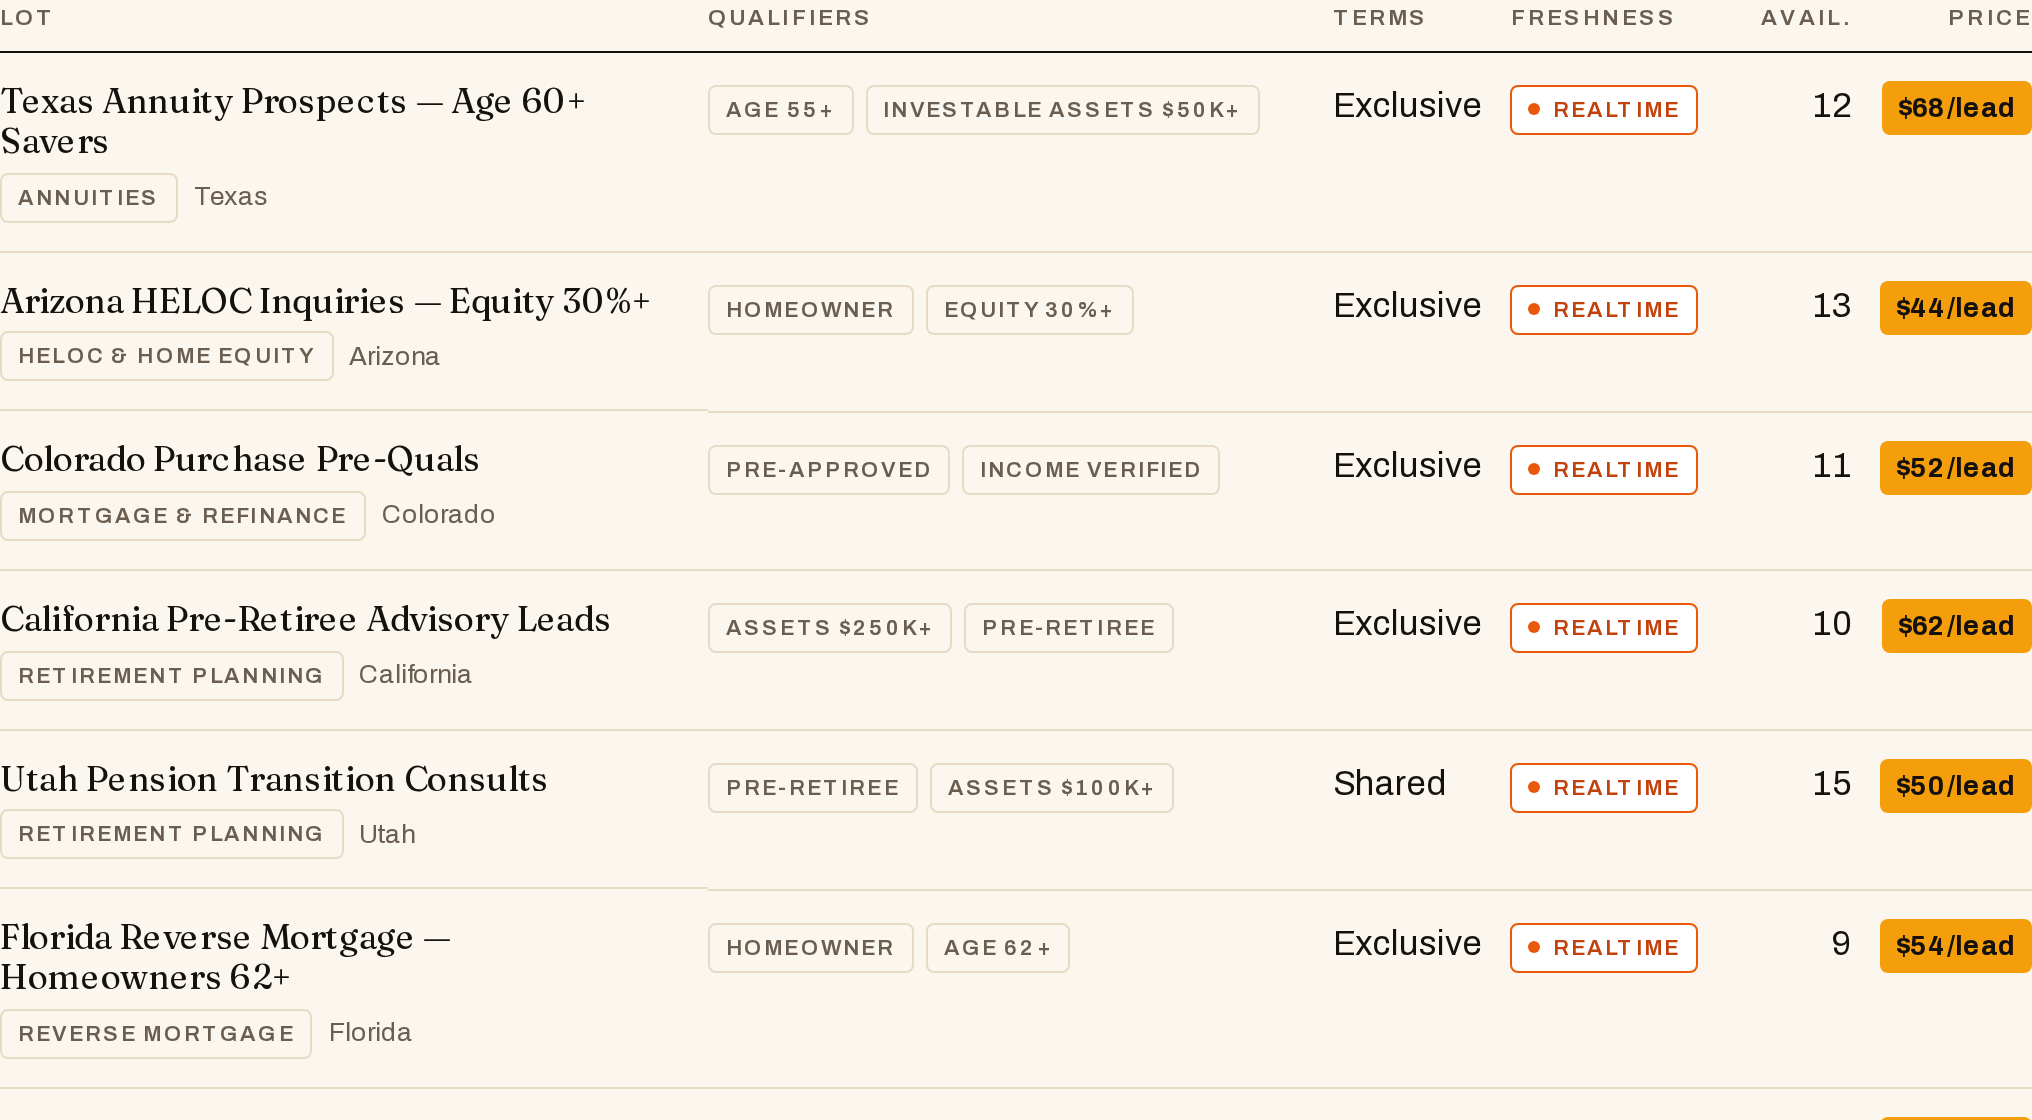Open California Pre-Retiree Advisory Leads listing
Image resolution: width=2032 pixels, height=1120 pixels.
pyautogui.click(x=305, y=619)
